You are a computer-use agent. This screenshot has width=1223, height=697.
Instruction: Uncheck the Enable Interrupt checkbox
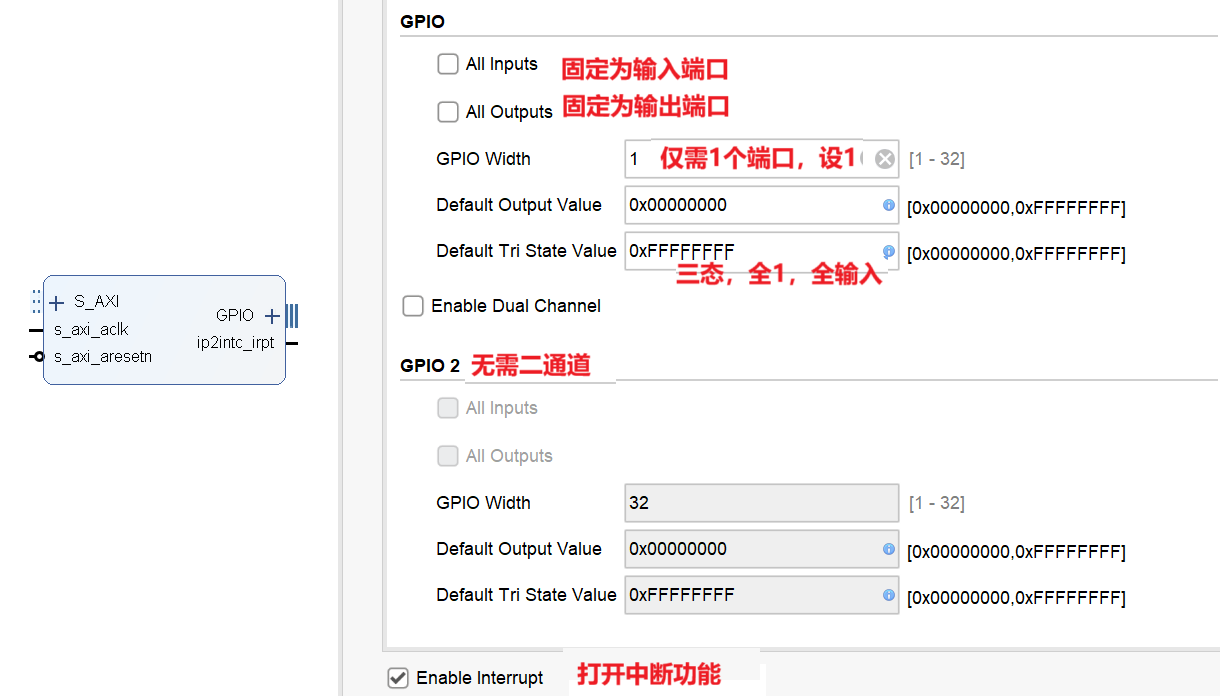point(398,678)
